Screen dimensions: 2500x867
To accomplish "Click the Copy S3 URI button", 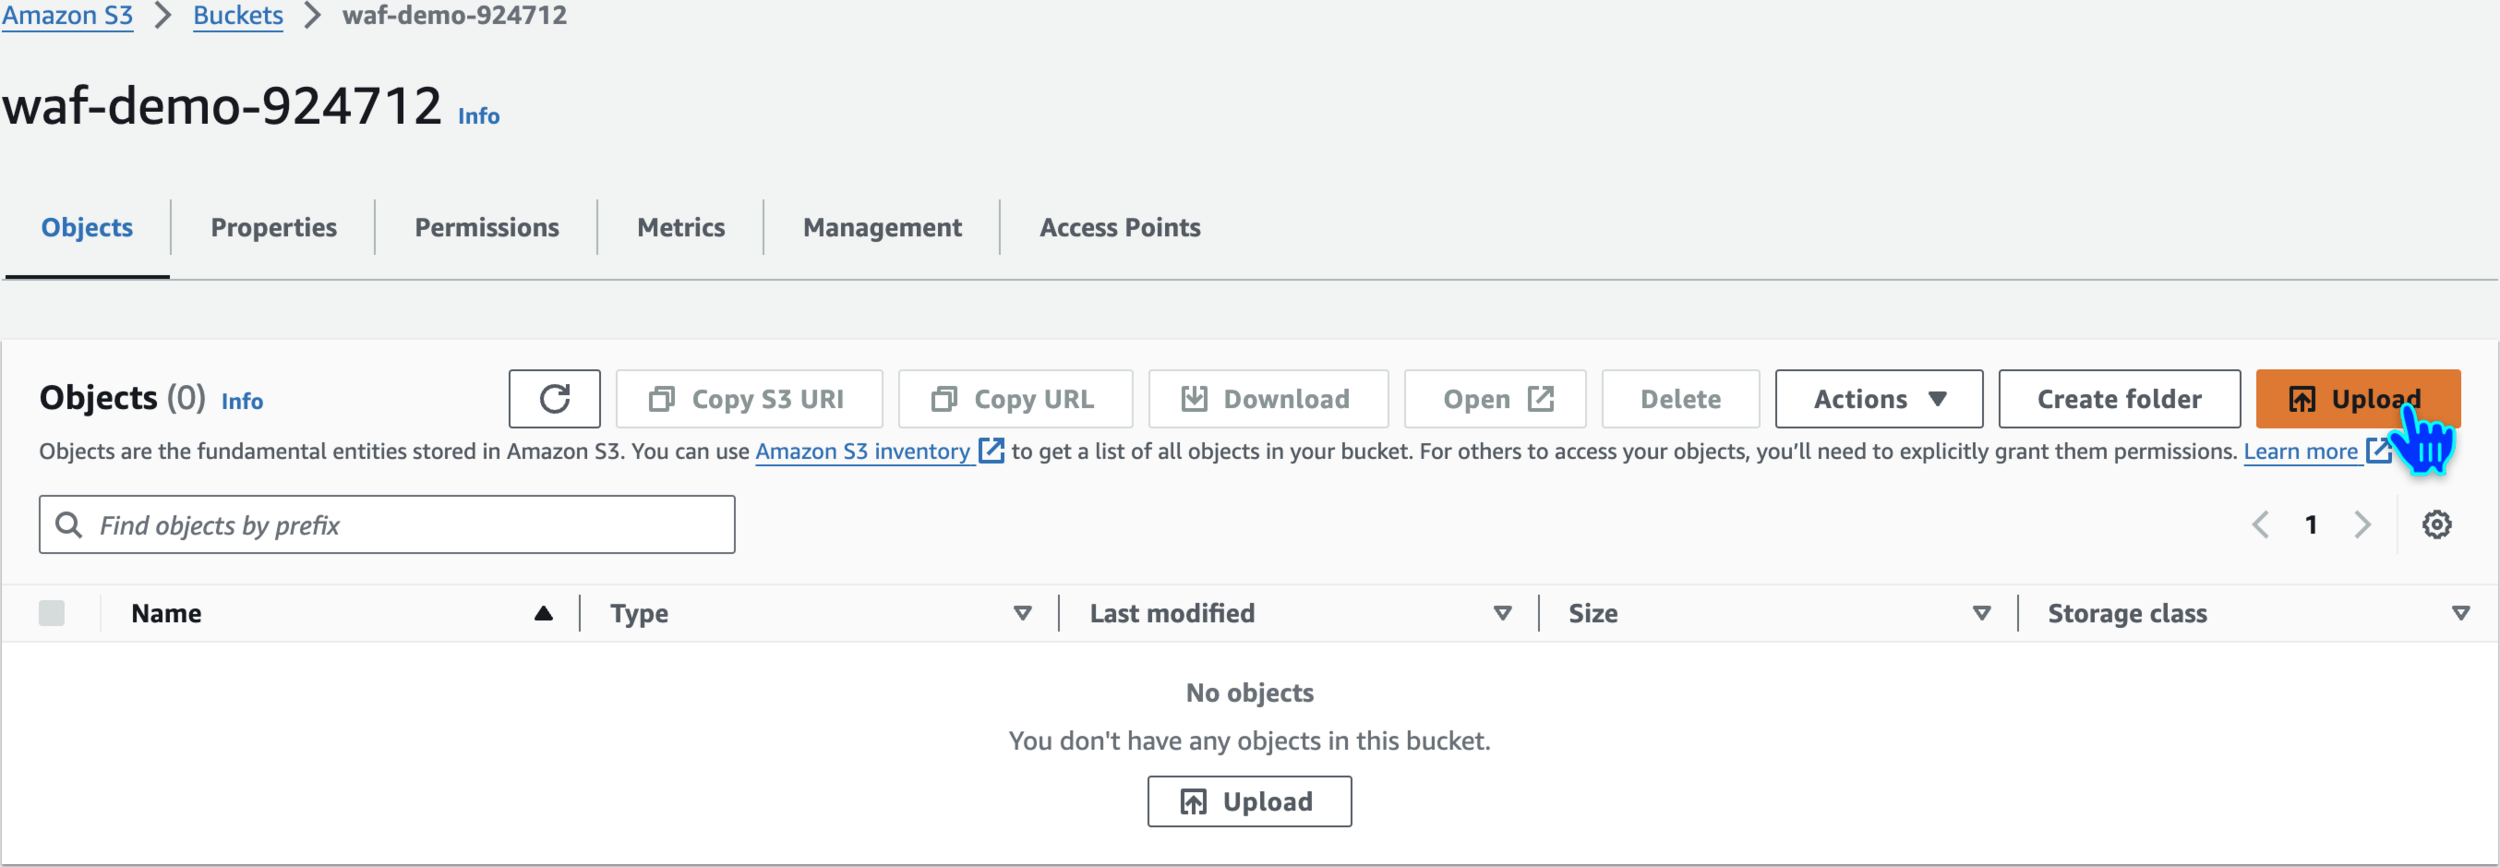I will (748, 399).
